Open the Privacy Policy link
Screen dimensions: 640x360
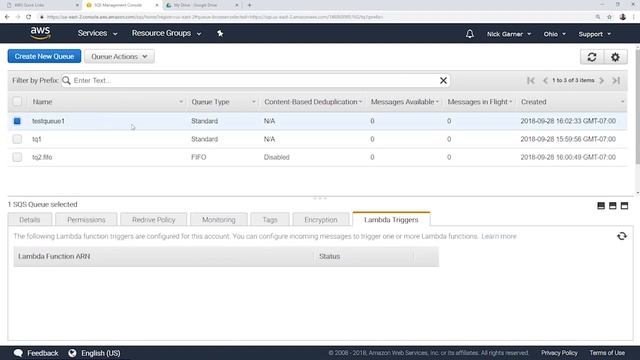click(x=559, y=353)
